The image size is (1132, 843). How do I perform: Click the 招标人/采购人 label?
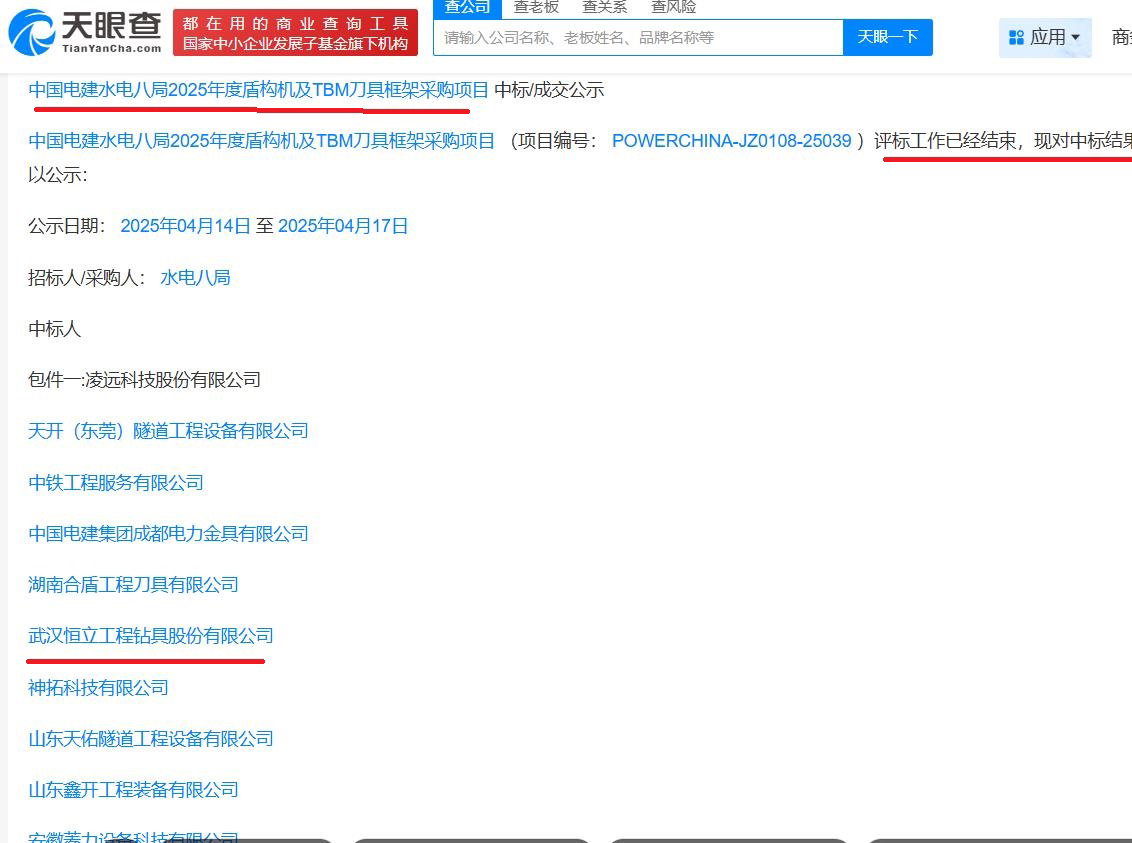point(87,278)
